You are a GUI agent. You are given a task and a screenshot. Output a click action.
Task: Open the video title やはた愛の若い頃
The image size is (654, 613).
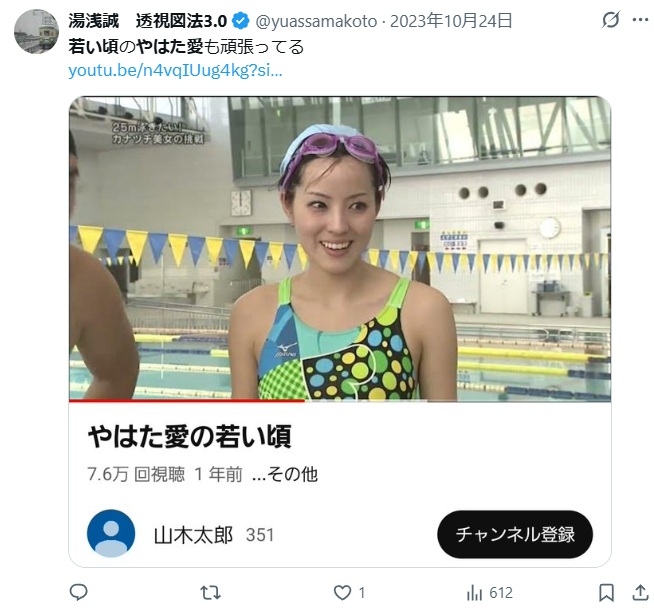(x=189, y=437)
